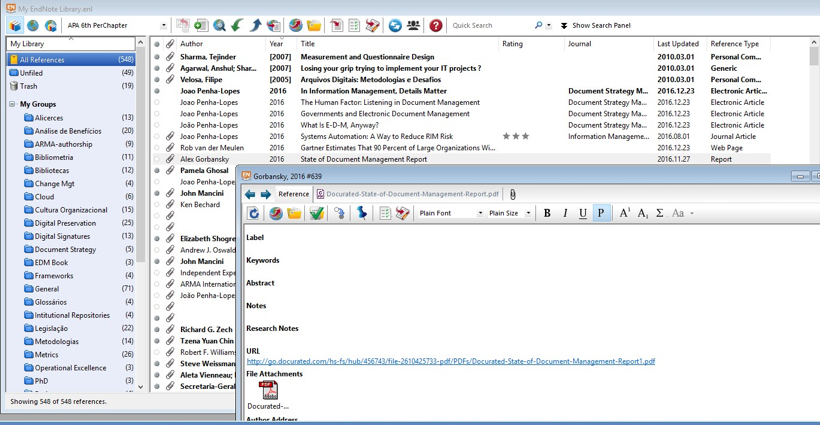Click the Export blue arrow icon

(255, 25)
